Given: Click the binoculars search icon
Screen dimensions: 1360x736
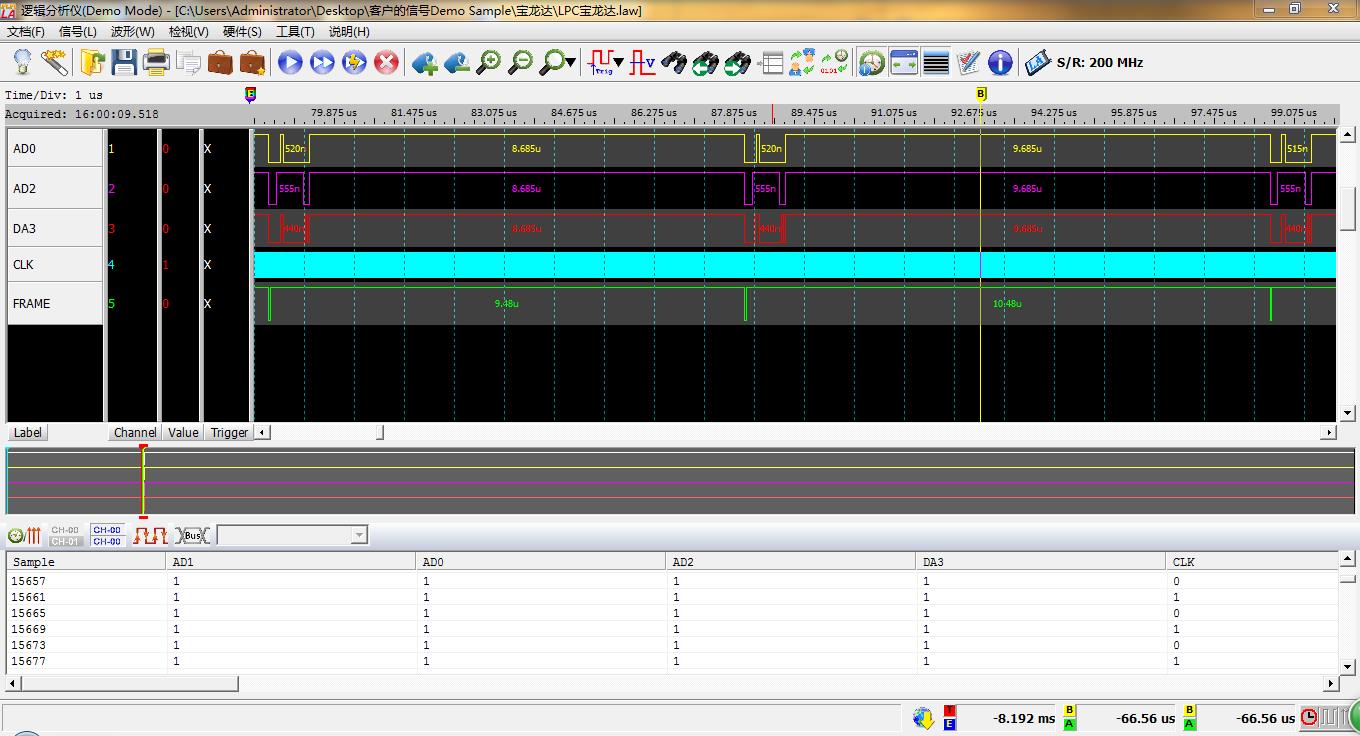Looking at the screenshot, I should [674, 63].
